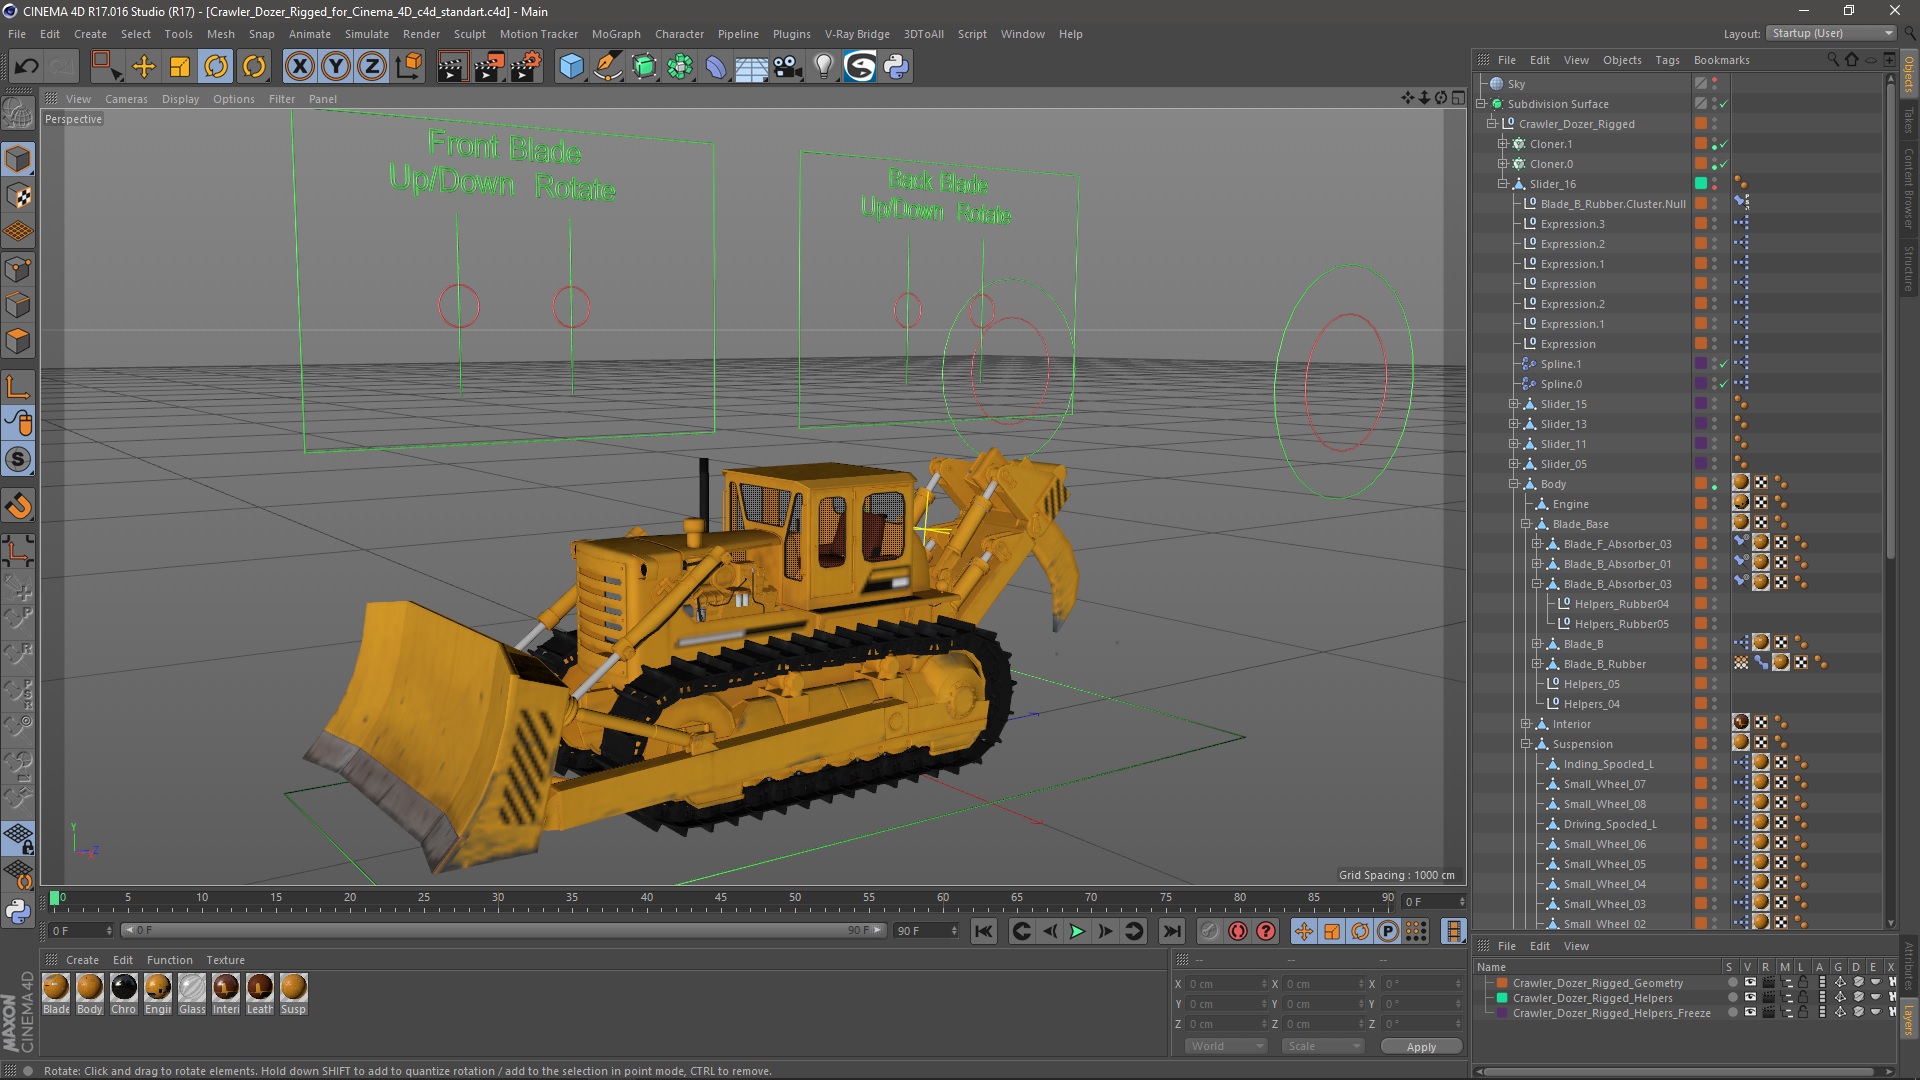This screenshot has height=1080, width=1920.
Task: Select the Move tool in top toolbar
Action: (144, 67)
